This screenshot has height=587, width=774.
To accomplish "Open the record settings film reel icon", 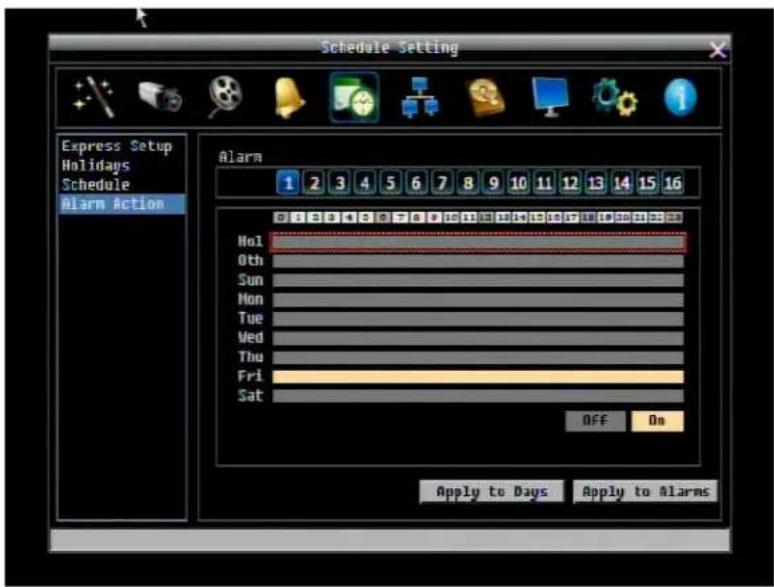I will coord(225,97).
